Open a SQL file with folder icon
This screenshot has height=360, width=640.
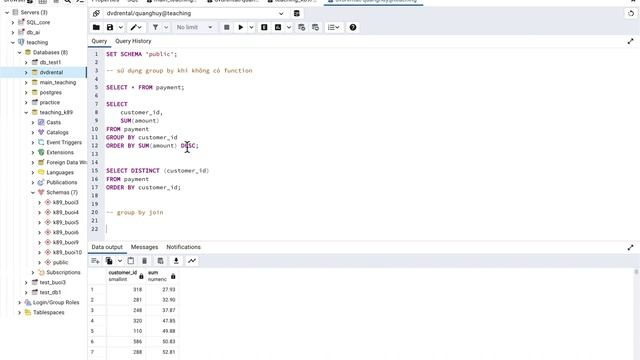96,27
